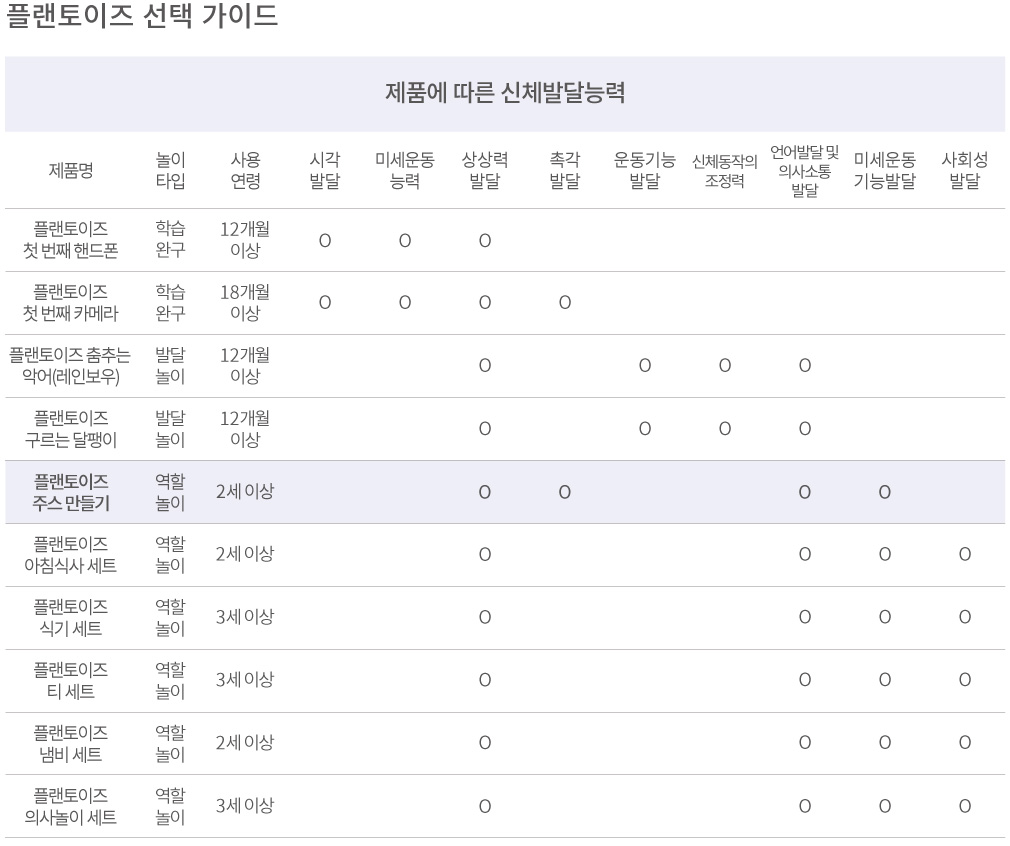This screenshot has height=846, width=1010.
Task: Select product name '플랜토이즈 아침식사 세트'
Action: (x=71, y=554)
